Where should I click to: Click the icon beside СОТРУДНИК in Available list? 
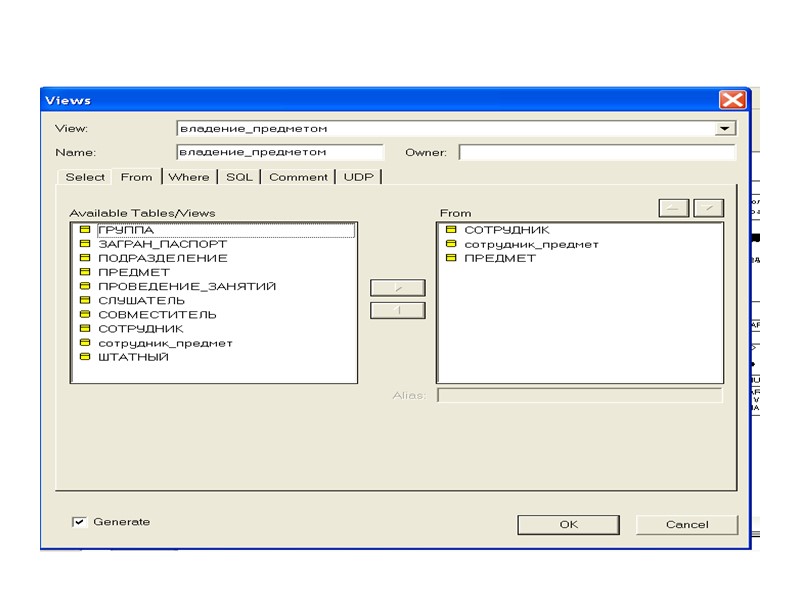click(85, 329)
